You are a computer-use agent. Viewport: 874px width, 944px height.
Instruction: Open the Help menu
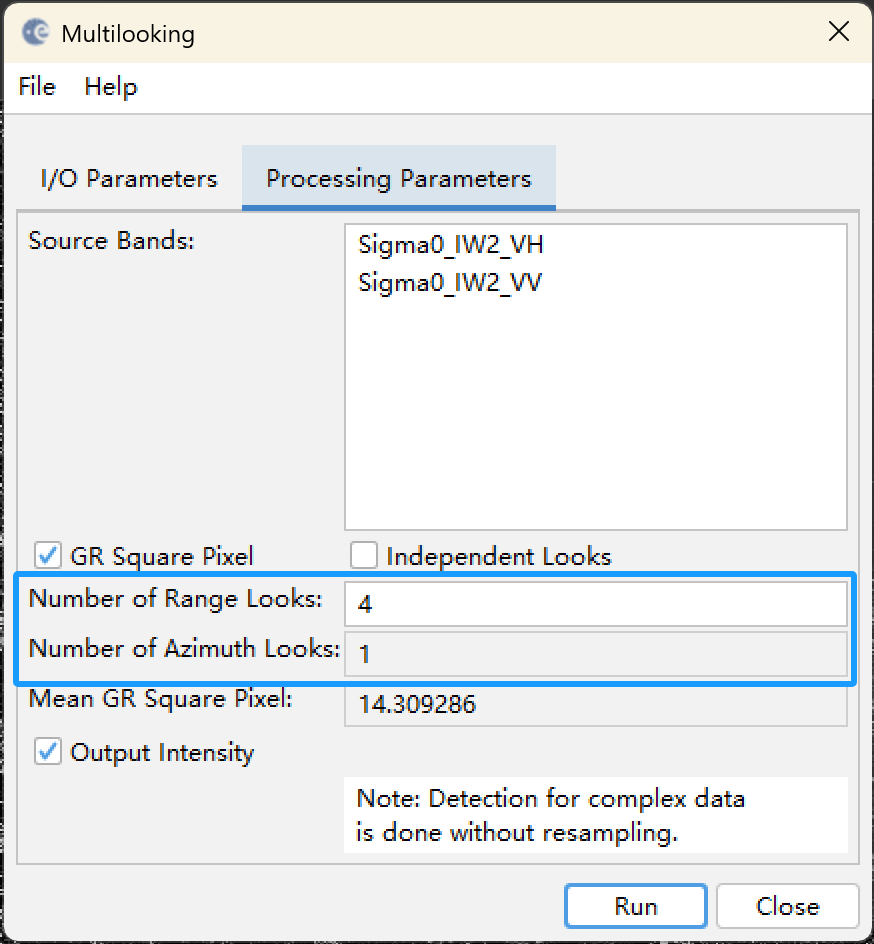[x=111, y=87]
